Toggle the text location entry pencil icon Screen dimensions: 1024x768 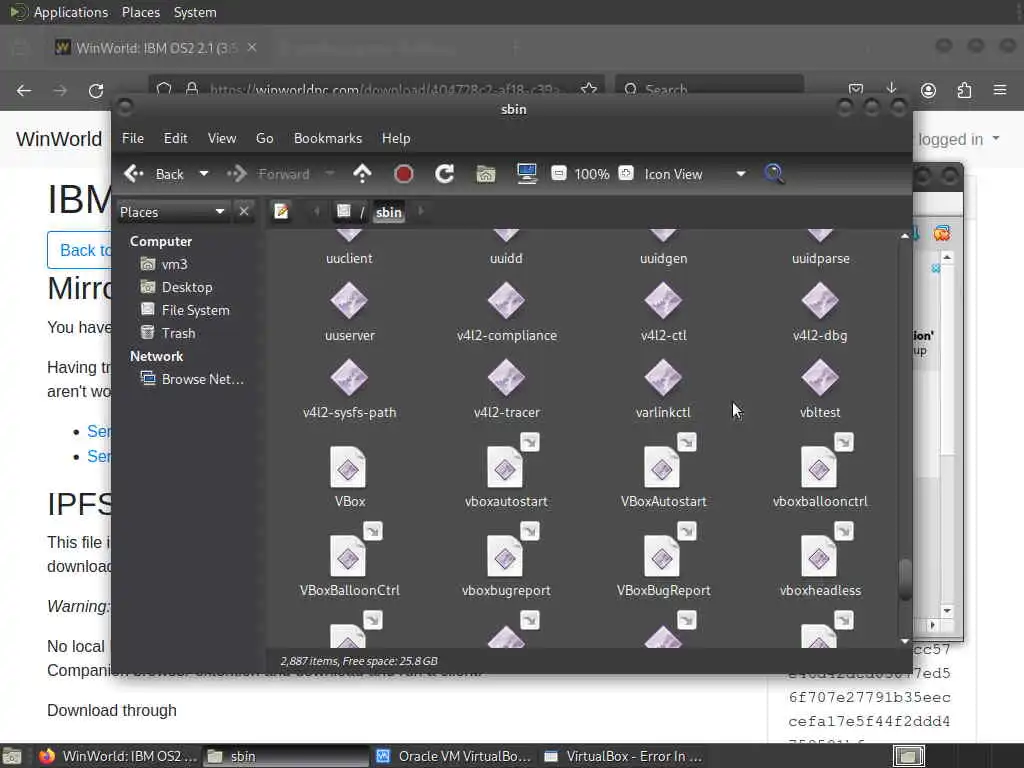tap(281, 212)
